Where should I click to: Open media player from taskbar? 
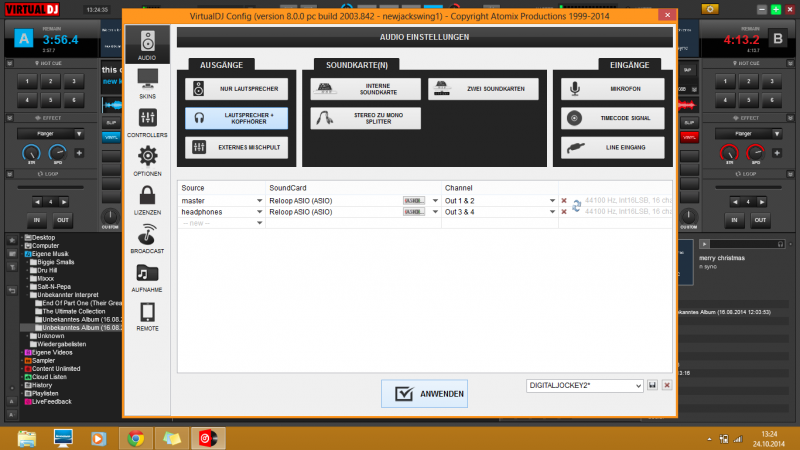pos(99,438)
